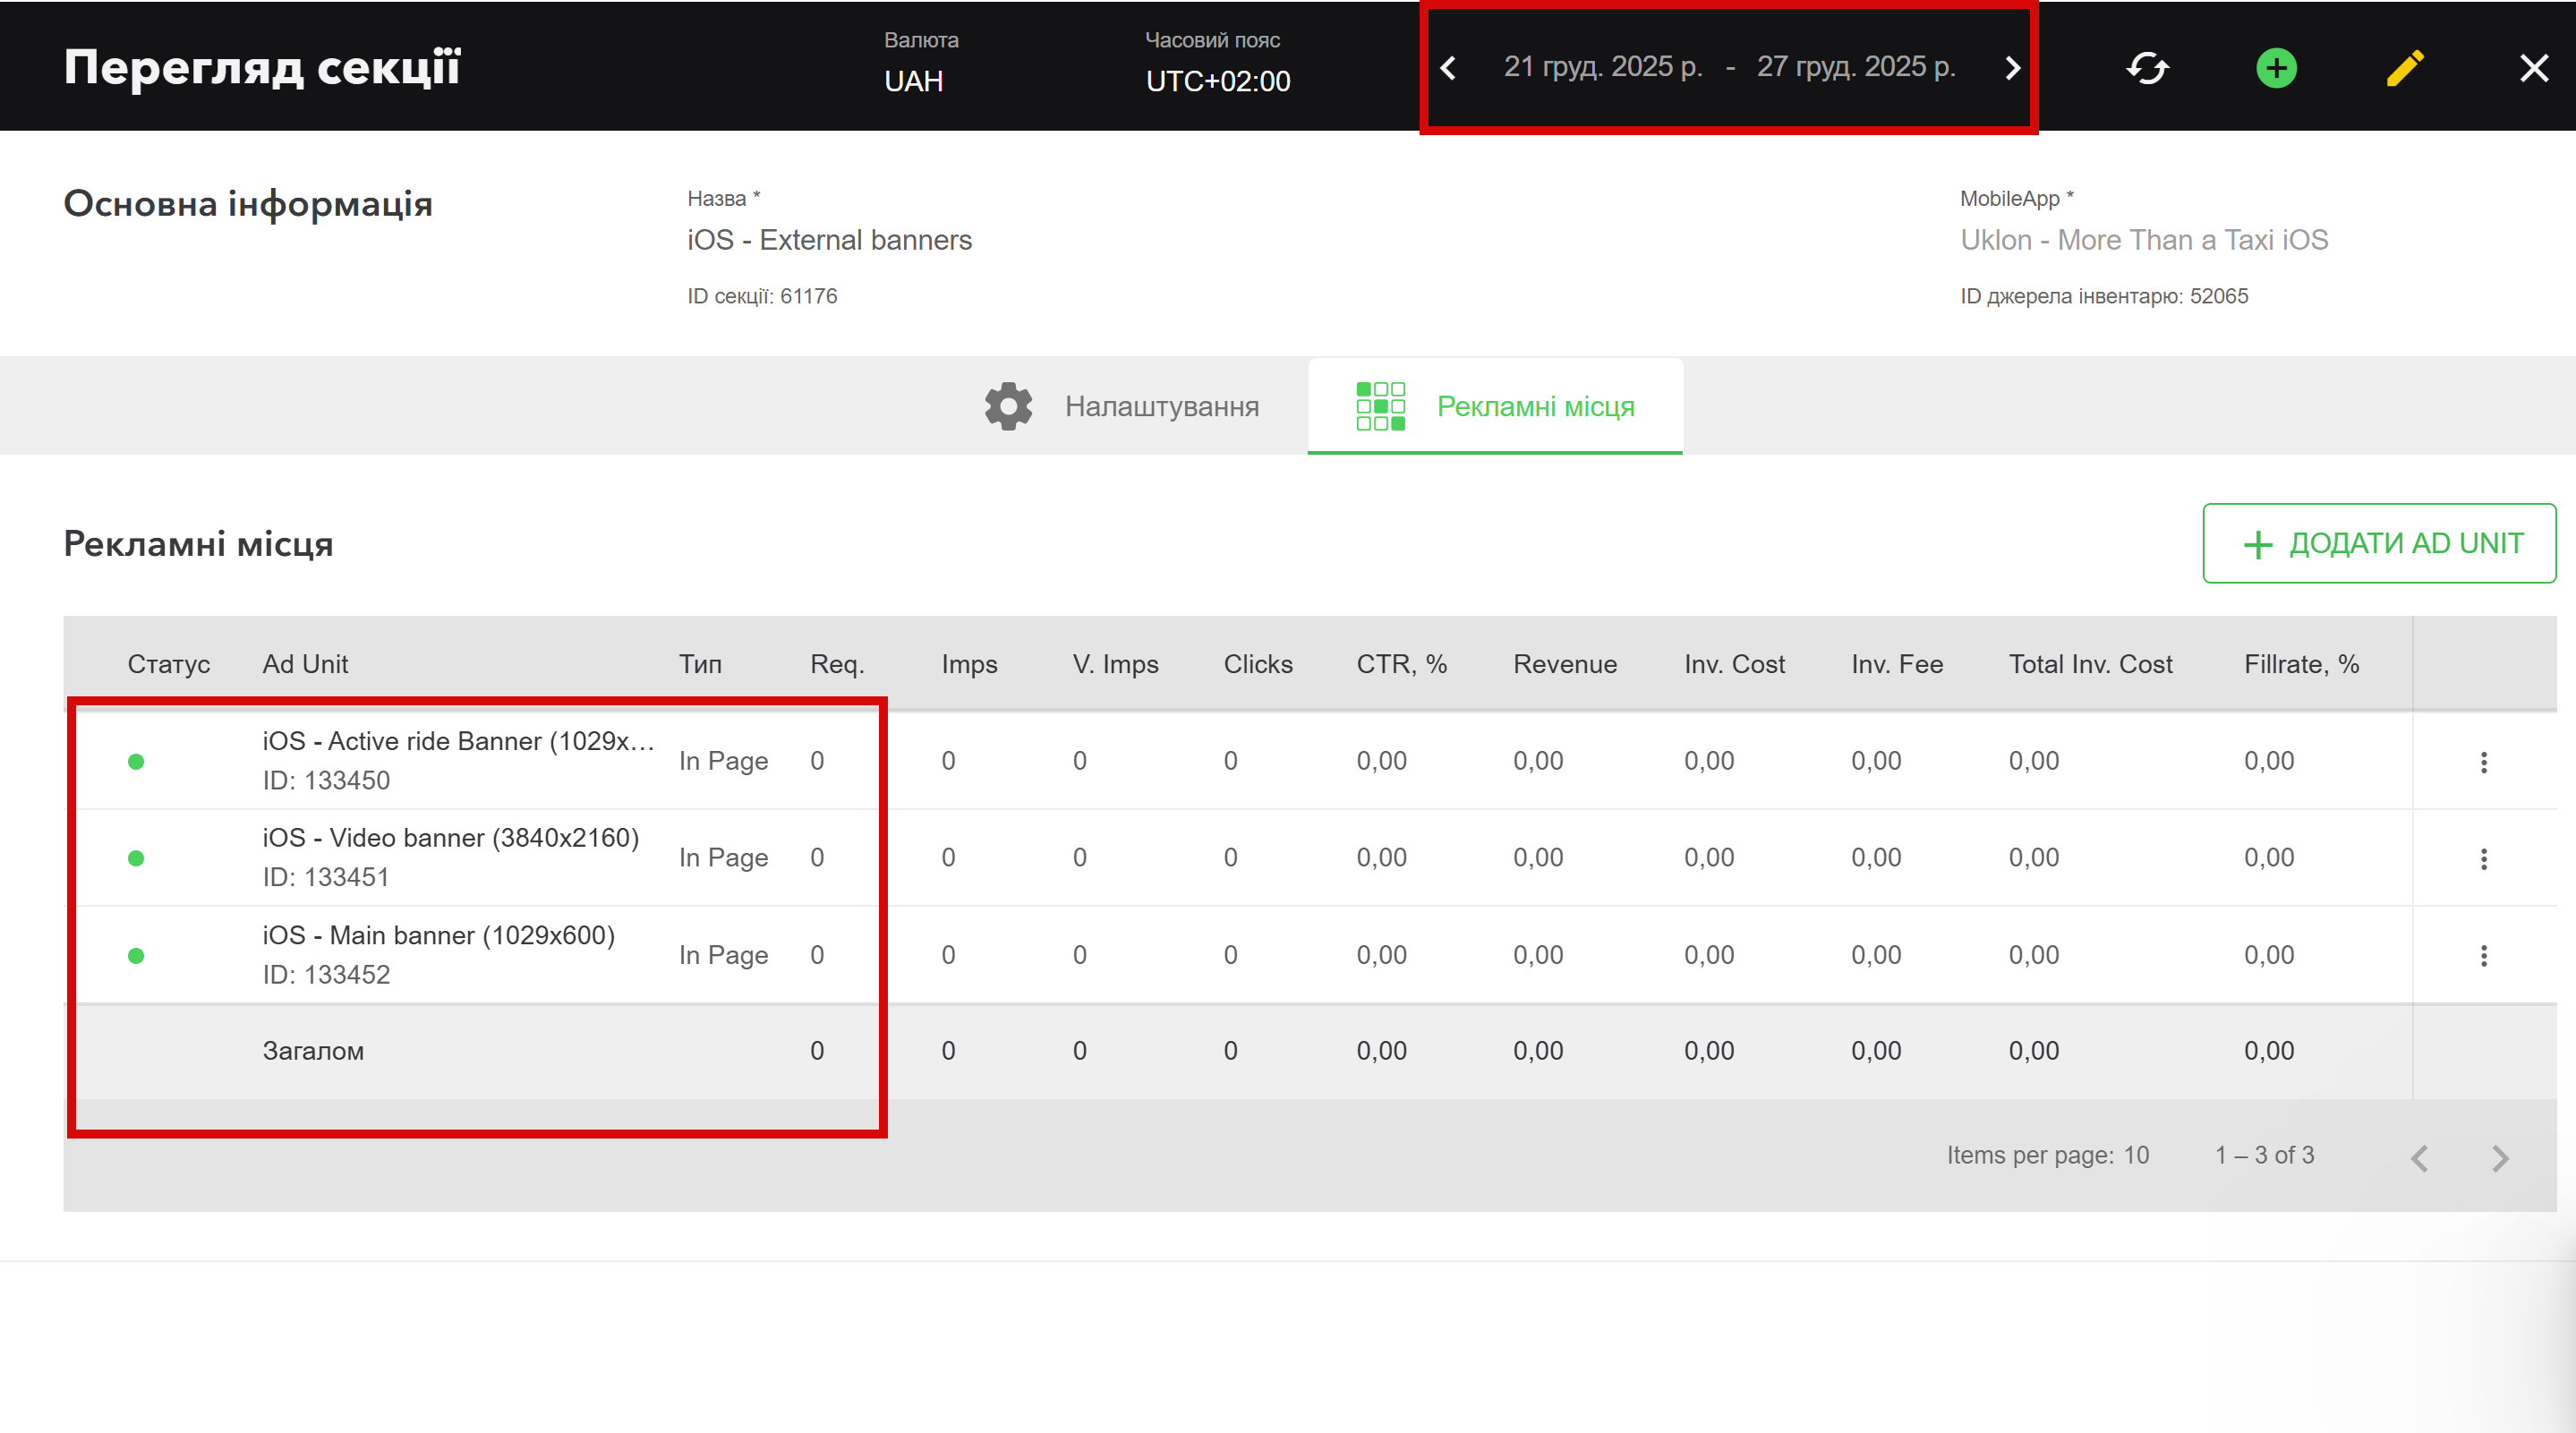The height and width of the screenshot is (1433, 2576).
Task: Open Items per page selector
Action: coord(2135,1155)
